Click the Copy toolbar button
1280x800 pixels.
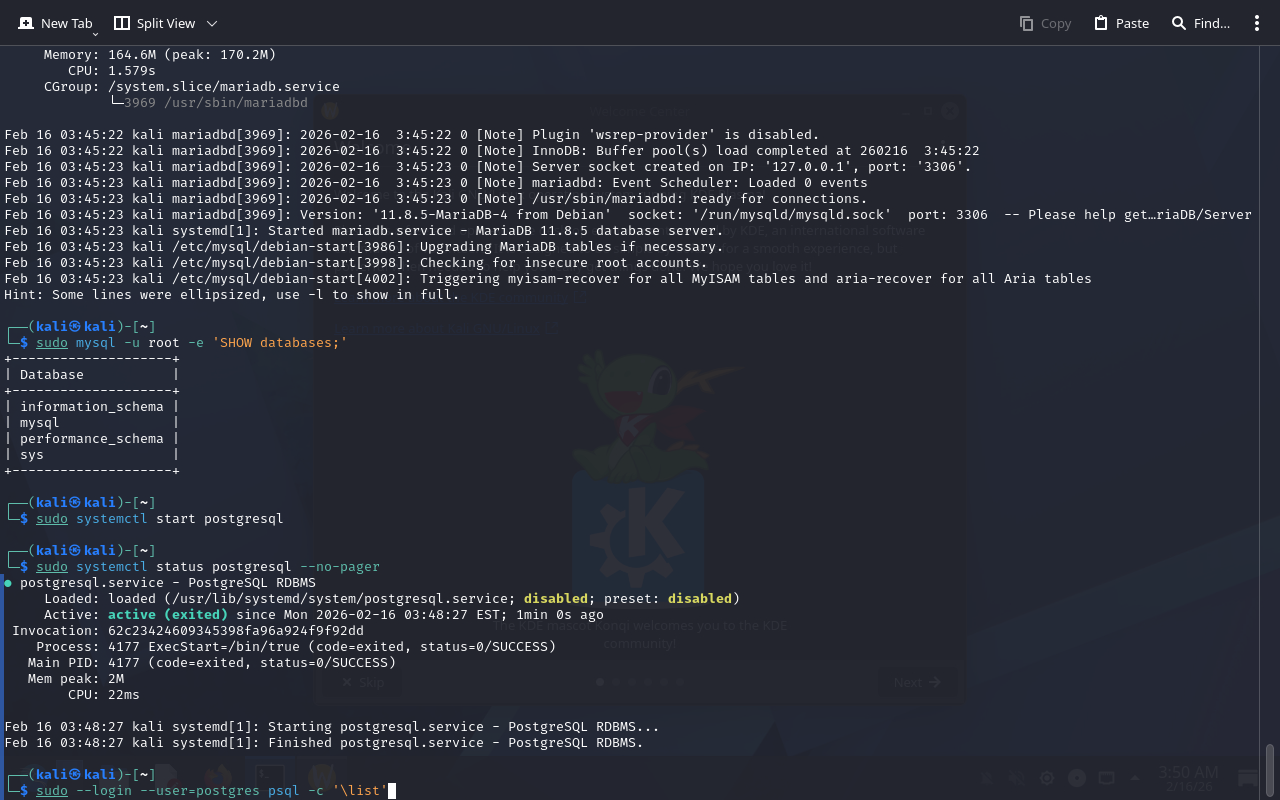coord(1044,23)
